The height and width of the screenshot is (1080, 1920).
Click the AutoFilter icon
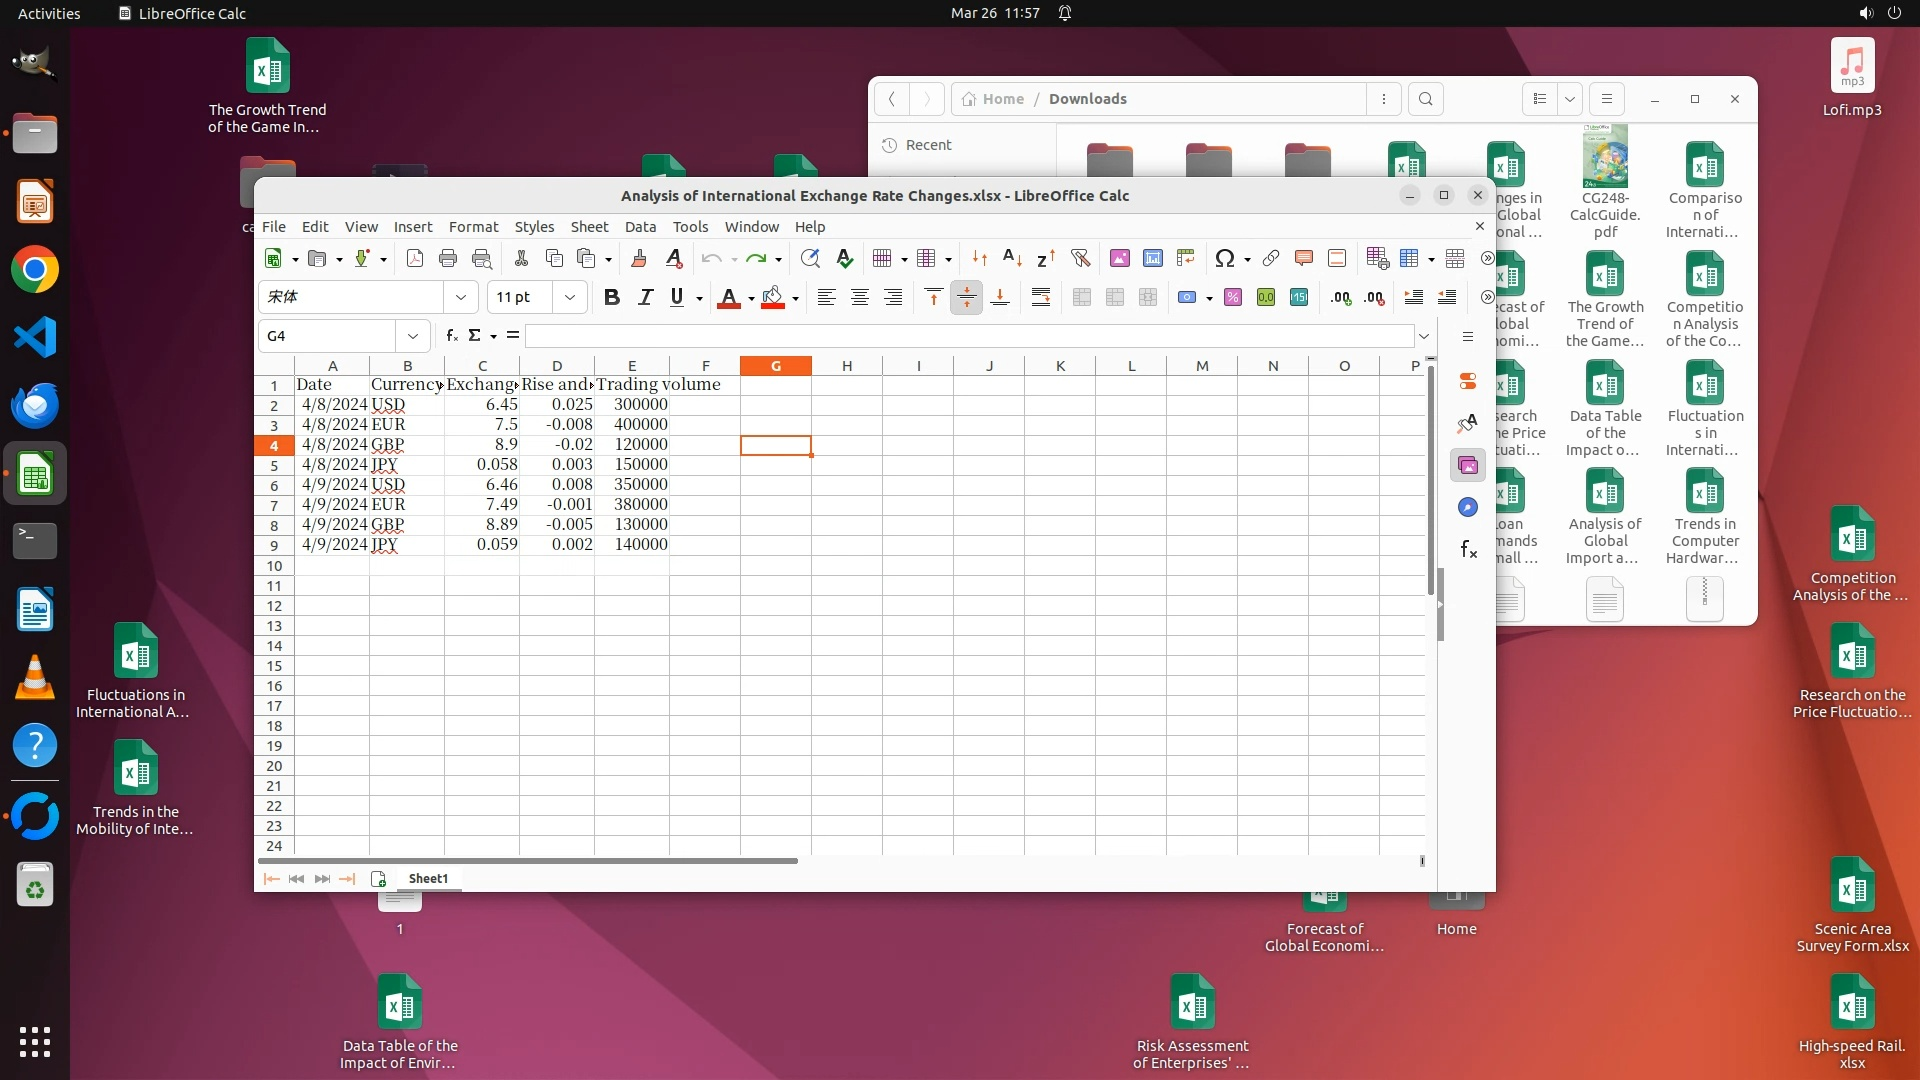click(x=1080, y=258)
